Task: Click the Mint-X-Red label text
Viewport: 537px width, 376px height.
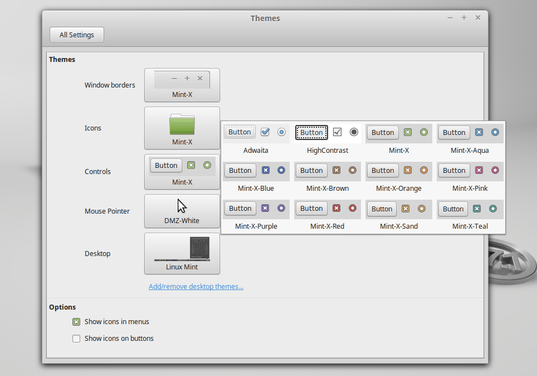Action: click(x=327, y=226)
